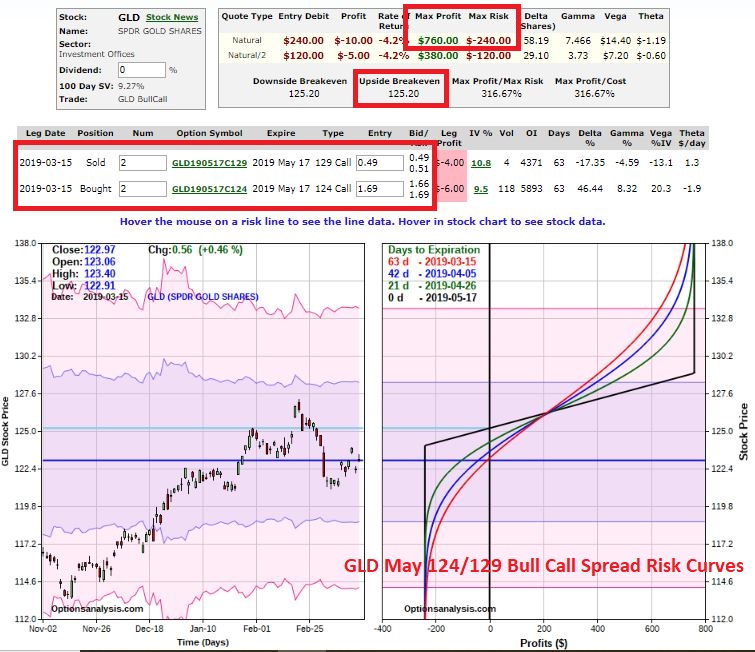Click the Option Symbol column header
The height and width of the screenshot is (652, 755).
[209, 133]
